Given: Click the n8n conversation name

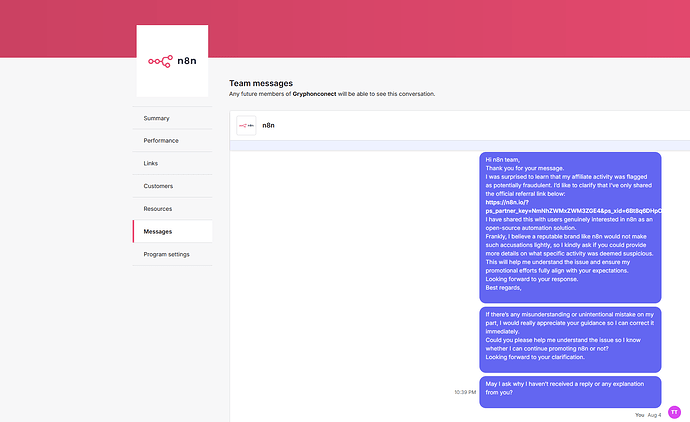Looking at the screenshot, I should tap(268, 125).
